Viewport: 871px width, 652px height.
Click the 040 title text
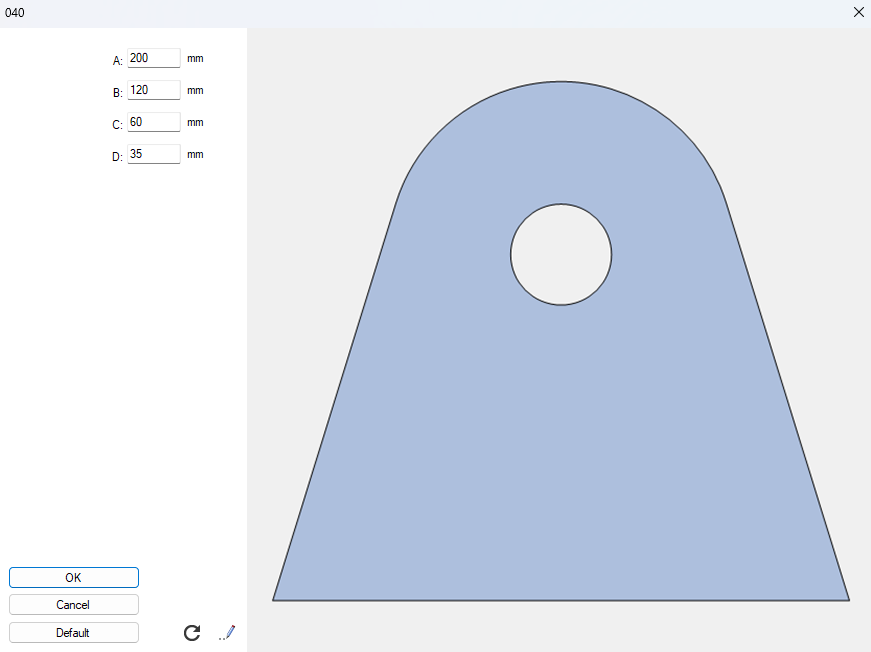(x=15, y=12)
